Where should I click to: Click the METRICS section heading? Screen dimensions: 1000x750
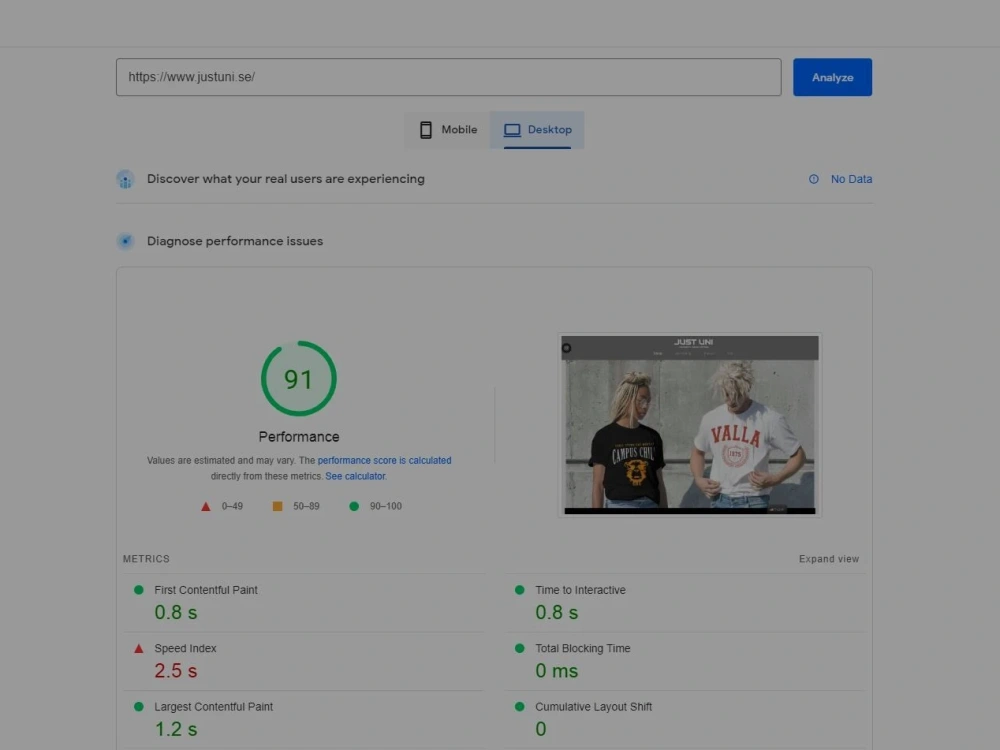(x=146, y=559)
